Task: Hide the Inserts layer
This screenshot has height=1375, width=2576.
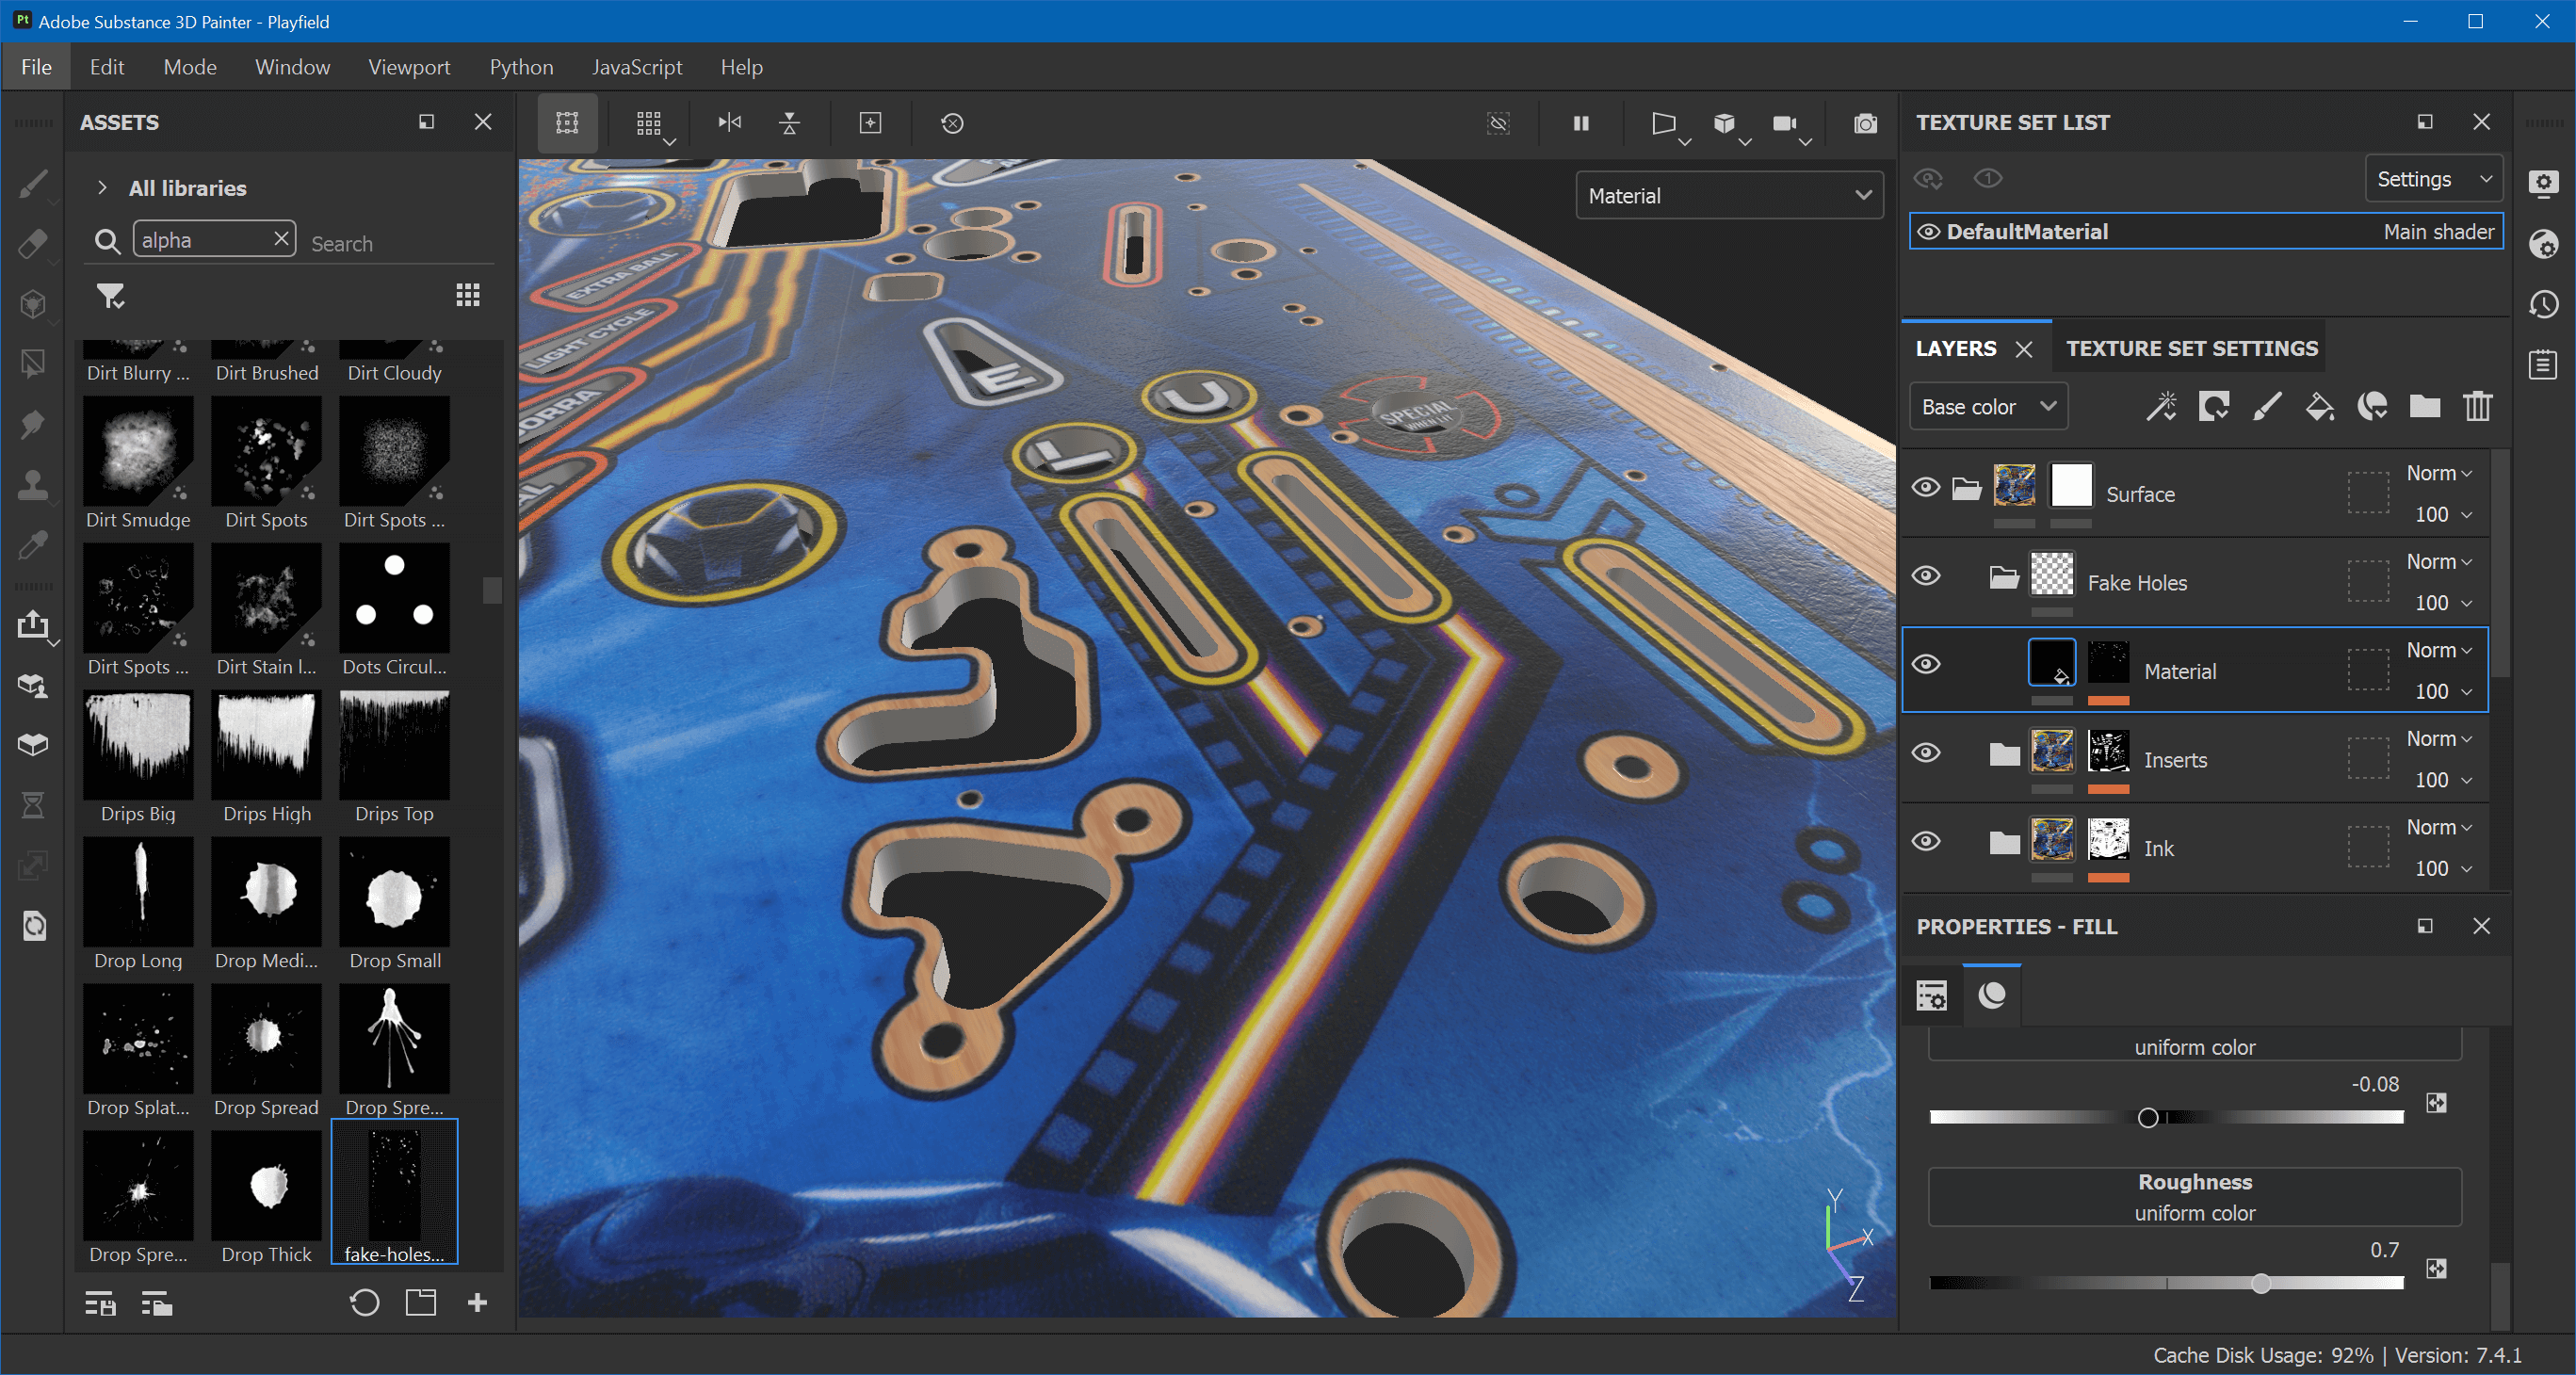Action: (1926, 753)
